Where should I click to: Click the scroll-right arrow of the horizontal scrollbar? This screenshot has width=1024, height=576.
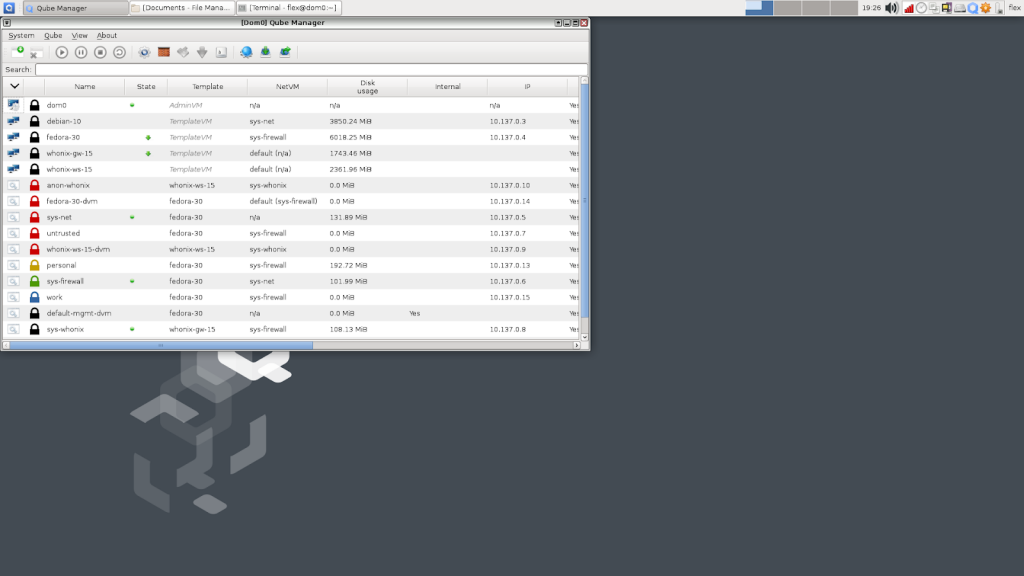tap(577, 345)
